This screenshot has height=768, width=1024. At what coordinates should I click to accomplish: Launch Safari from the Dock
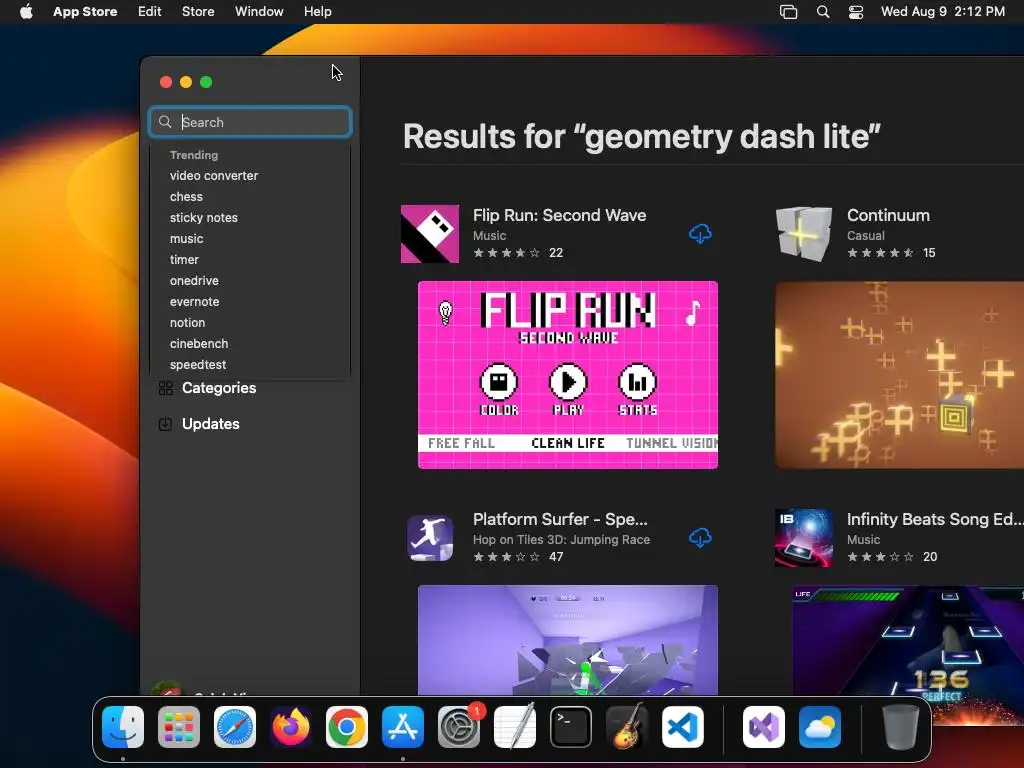click(x=235, y=727)
